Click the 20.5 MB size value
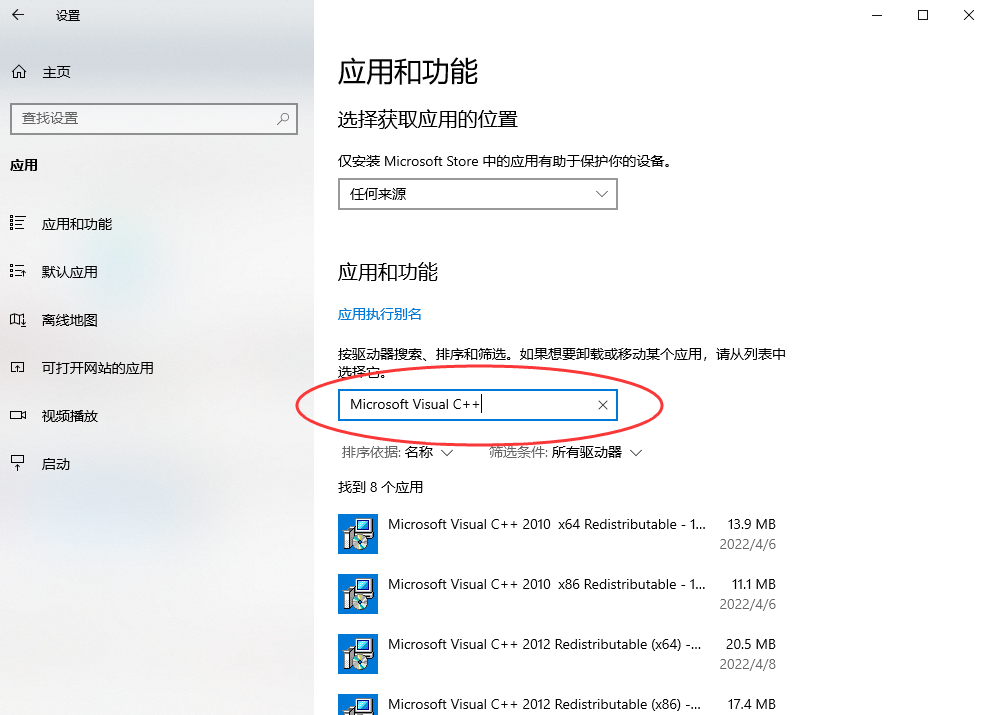The image size is (986, 715). tap(751, 645)
